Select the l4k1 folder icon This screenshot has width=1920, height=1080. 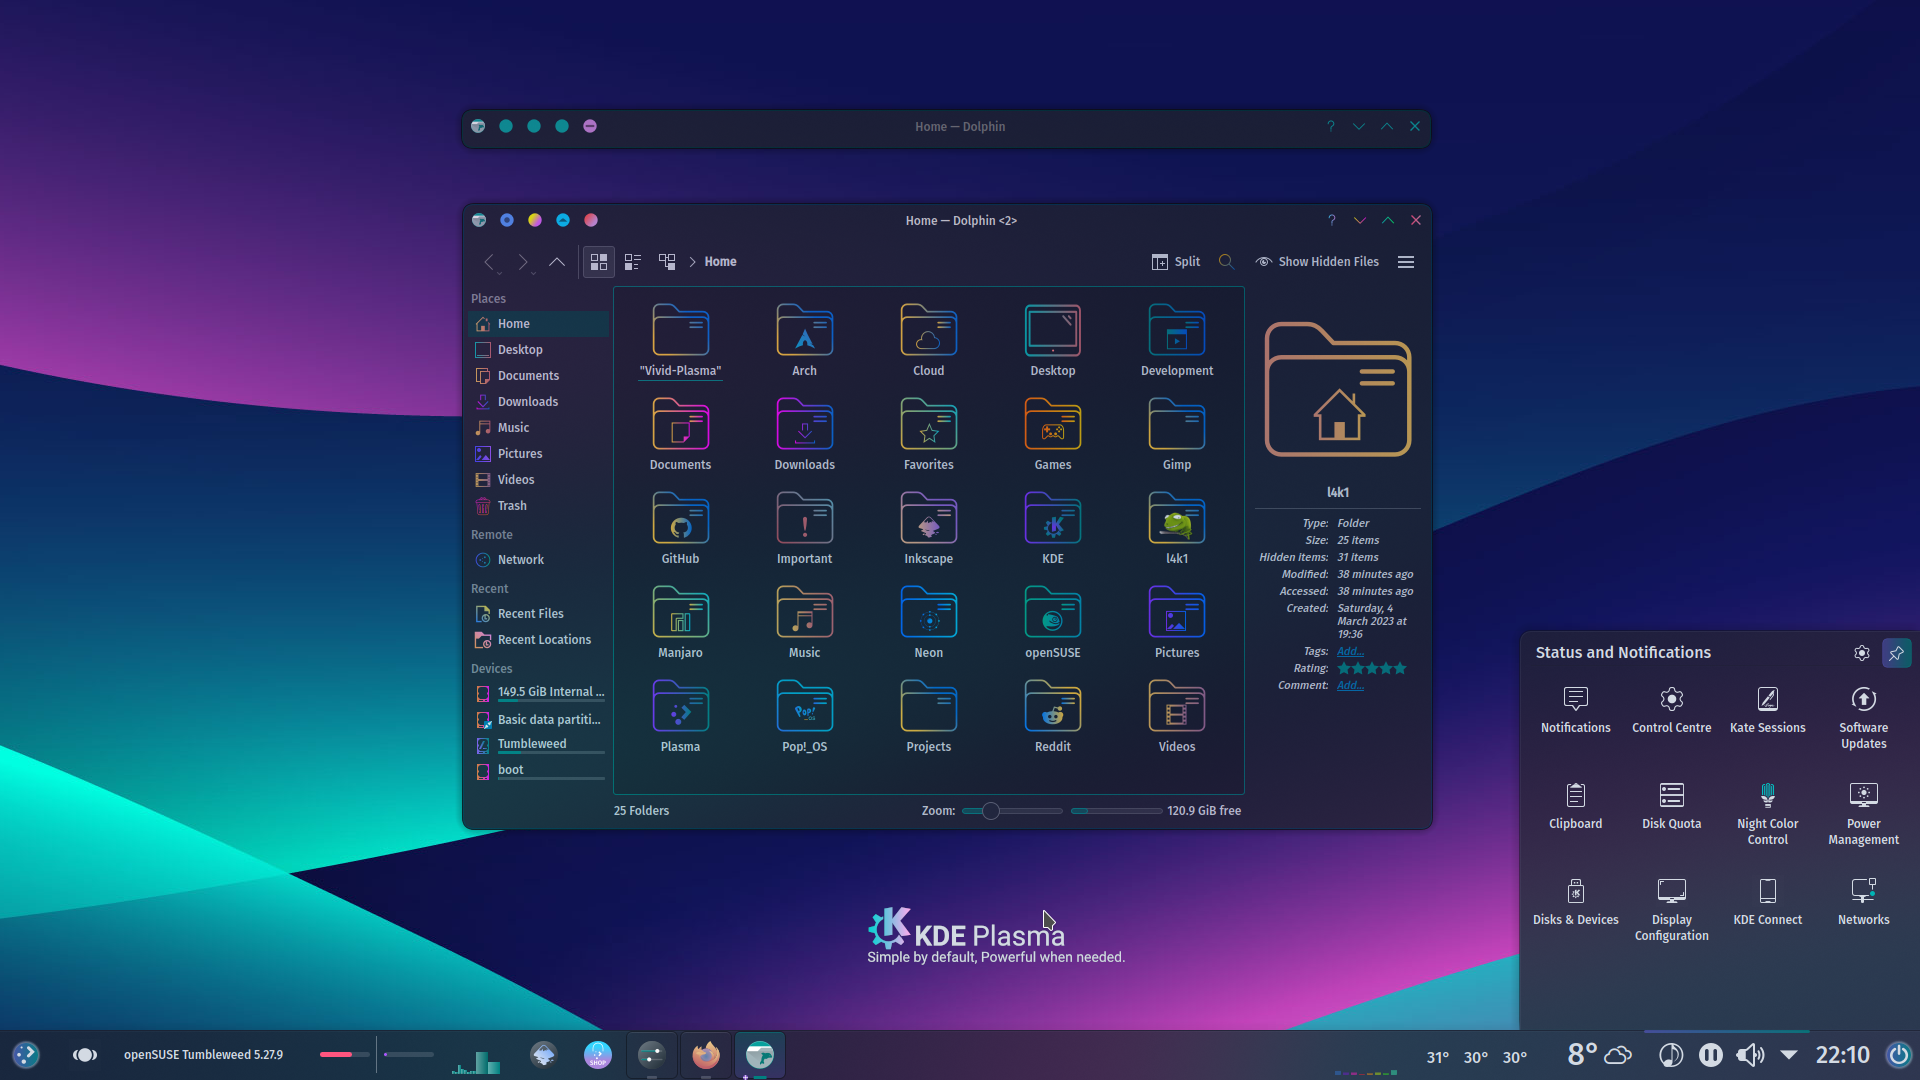tap(1177, 518)
